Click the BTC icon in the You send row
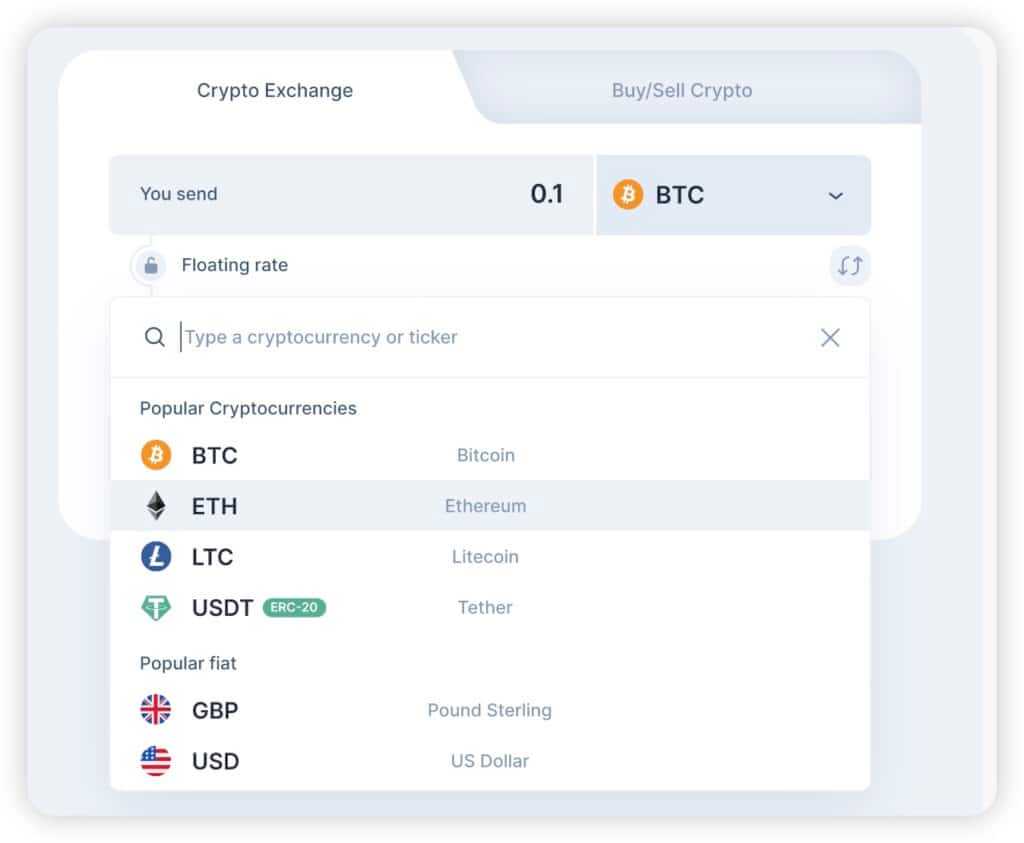Image resolution: width=1024 pixels, height=843 pixels. pyautogui.click(x=628, y=195)
